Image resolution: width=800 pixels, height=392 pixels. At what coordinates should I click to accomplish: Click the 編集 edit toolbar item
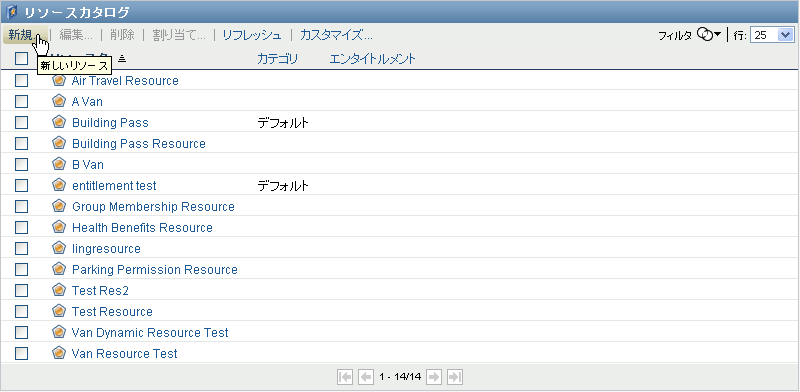click(76, 35)
